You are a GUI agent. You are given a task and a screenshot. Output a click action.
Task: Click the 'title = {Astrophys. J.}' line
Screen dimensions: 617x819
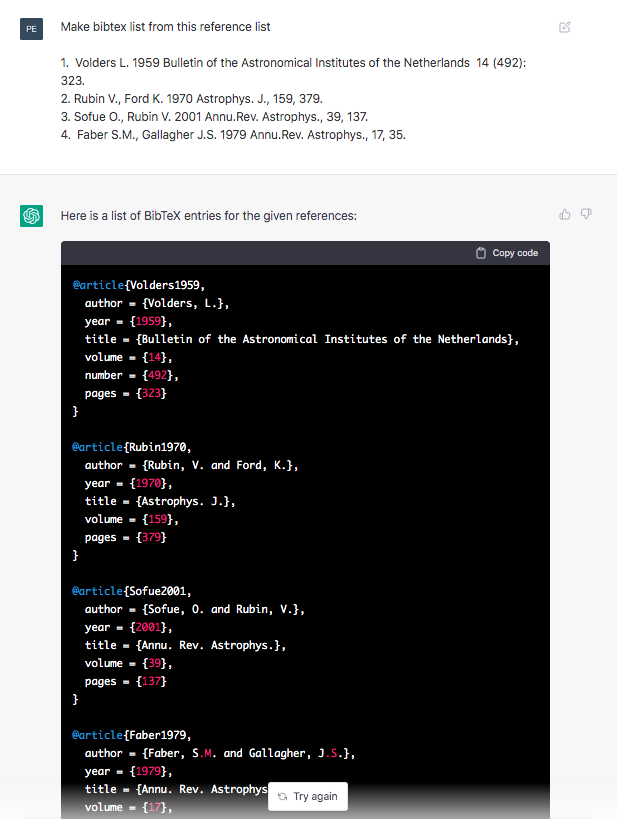click(160, 501)
